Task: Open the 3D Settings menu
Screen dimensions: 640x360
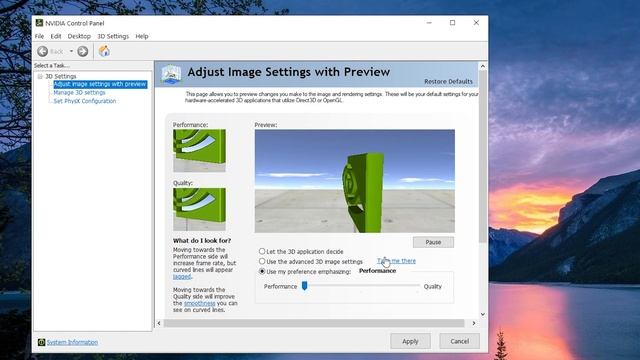Action: (x=113, y=36)
